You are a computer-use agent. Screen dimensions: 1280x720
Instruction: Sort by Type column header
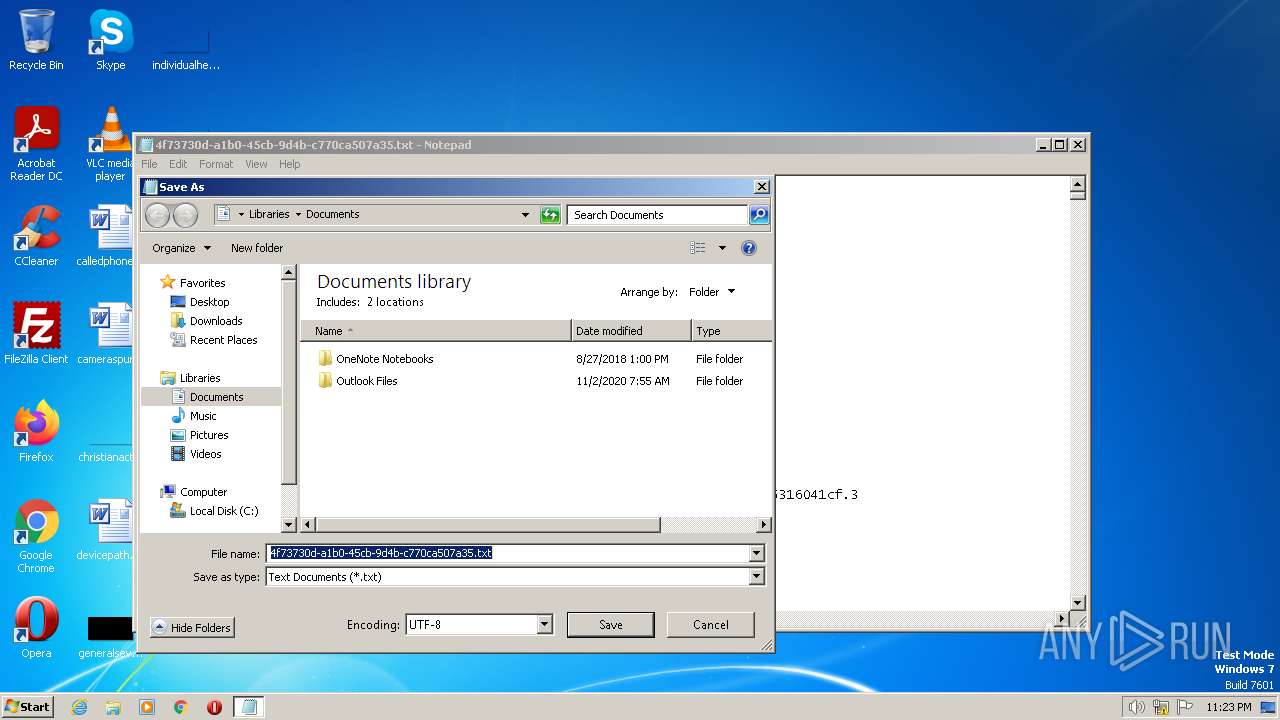click(x=731, y=331)
